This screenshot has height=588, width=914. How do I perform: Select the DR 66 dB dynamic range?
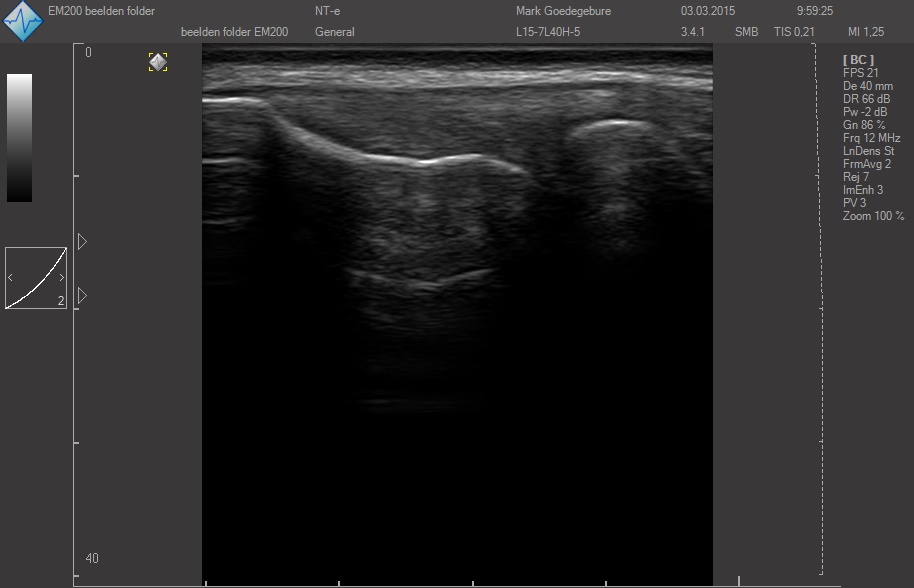[x=866, y=99]
